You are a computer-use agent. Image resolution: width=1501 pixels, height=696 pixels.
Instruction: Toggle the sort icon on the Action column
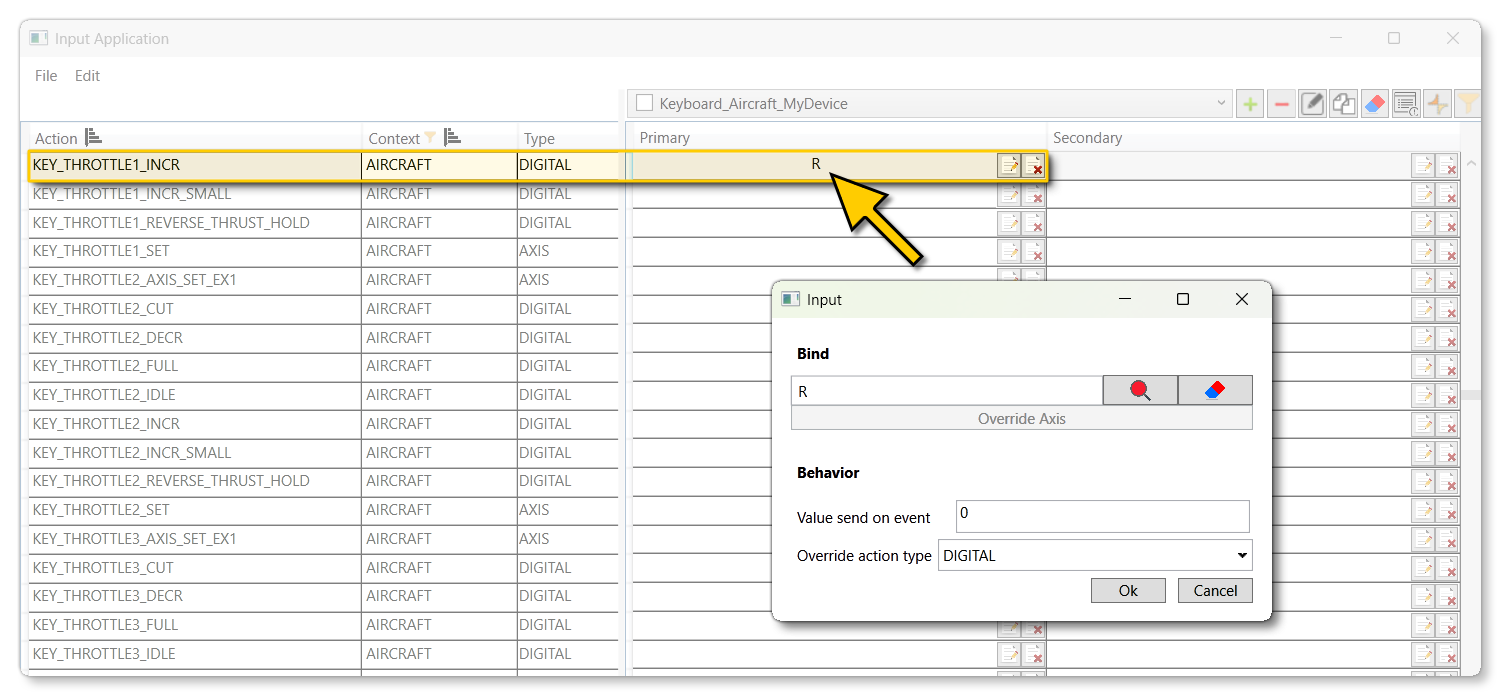(x=91, y=136)
